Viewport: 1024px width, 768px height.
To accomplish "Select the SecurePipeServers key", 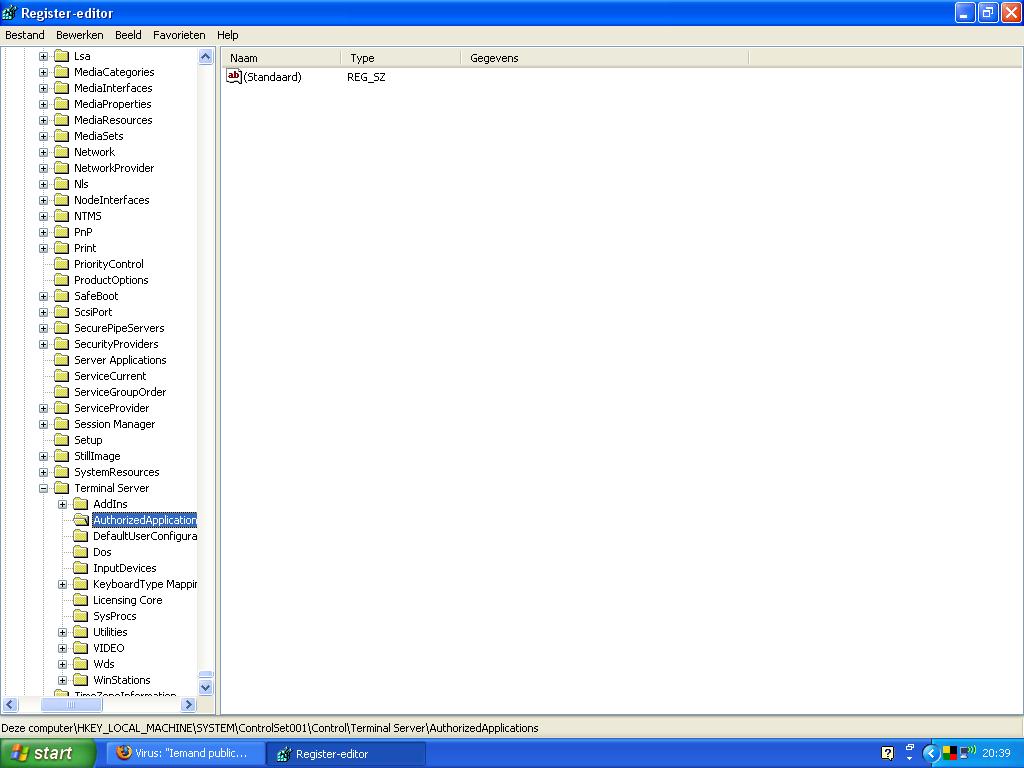I will 119,328.
